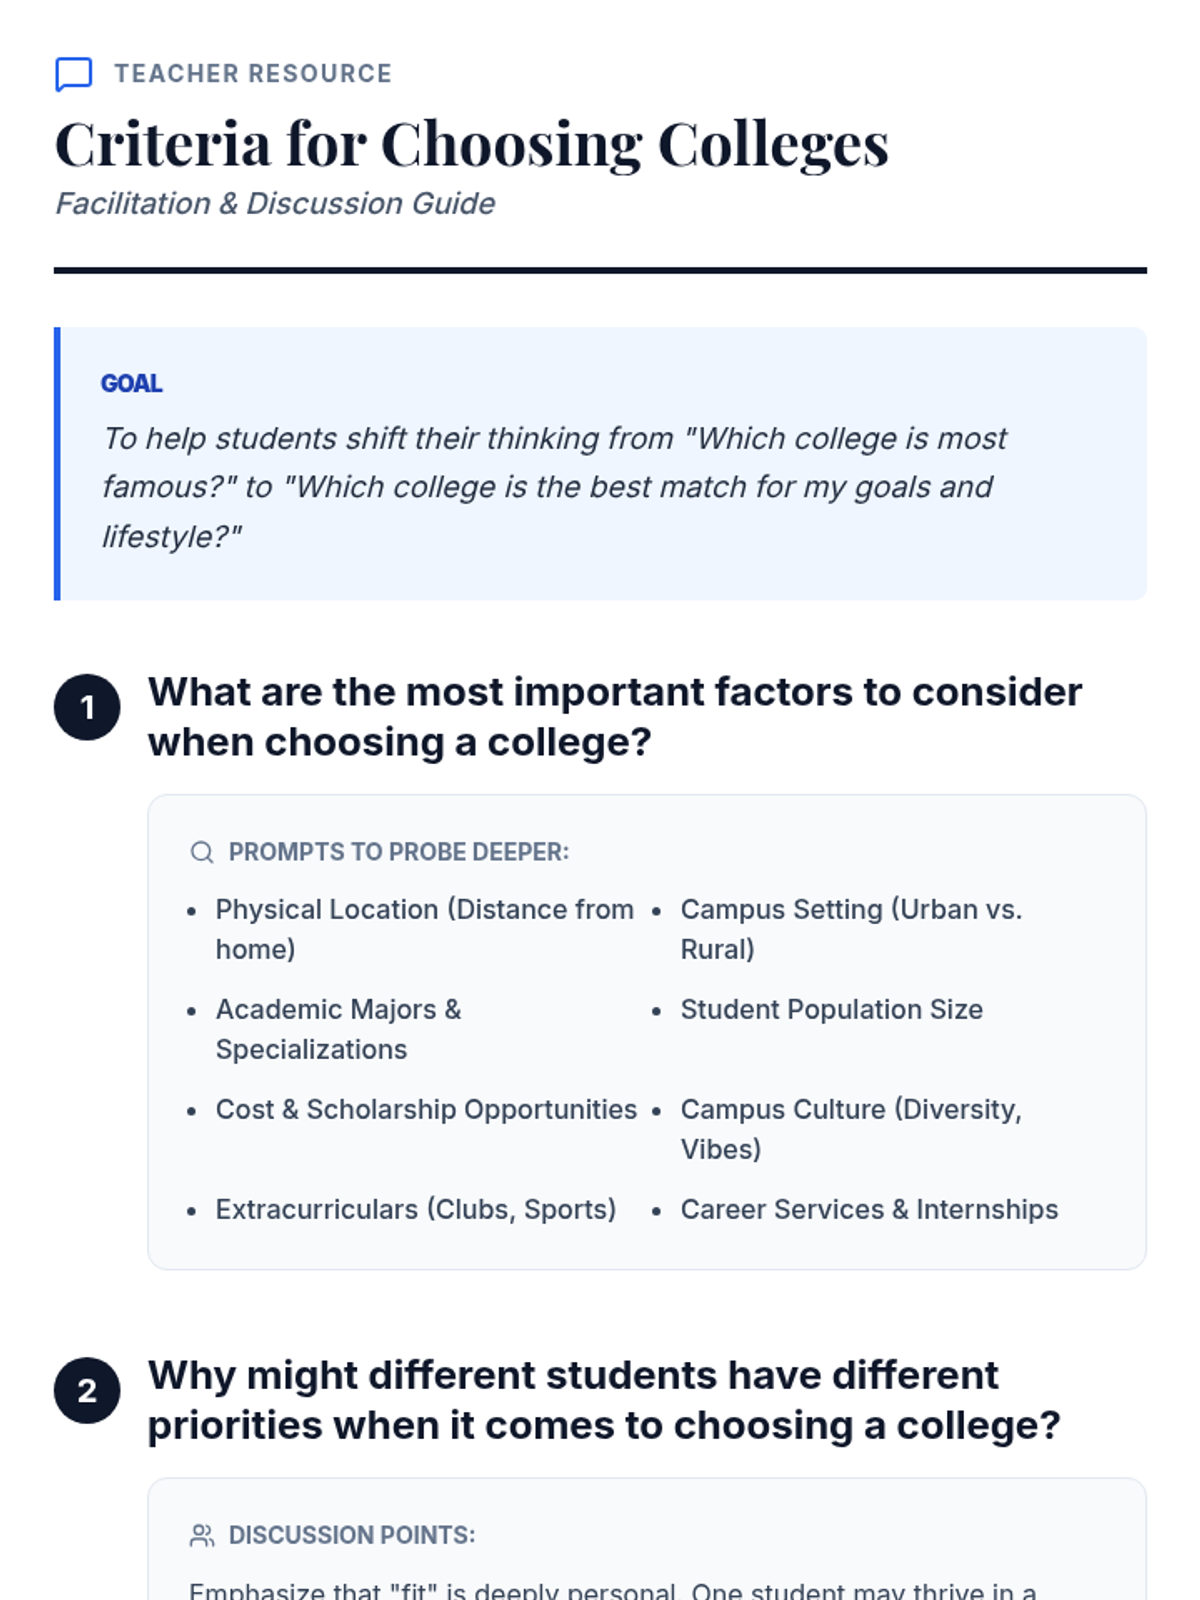Click the people icon beside Discussion Points
Viewport: 1200px width, 1600px height.
(202, 1535)
